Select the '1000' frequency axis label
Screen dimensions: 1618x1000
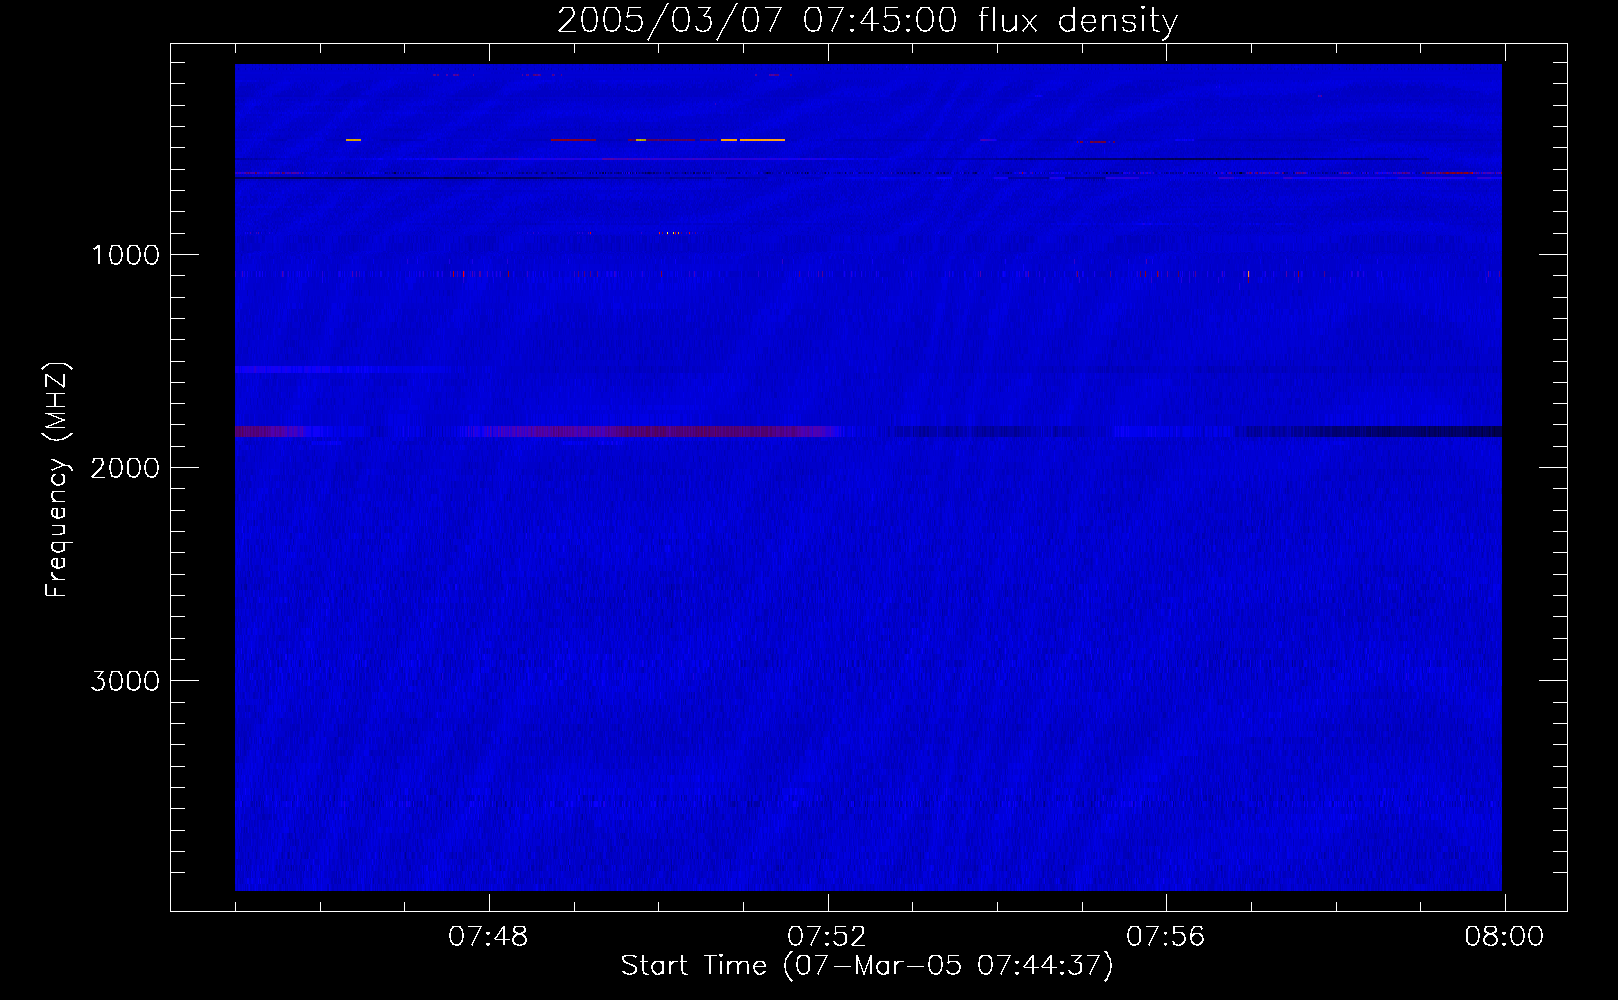click(x=125, y=255)
